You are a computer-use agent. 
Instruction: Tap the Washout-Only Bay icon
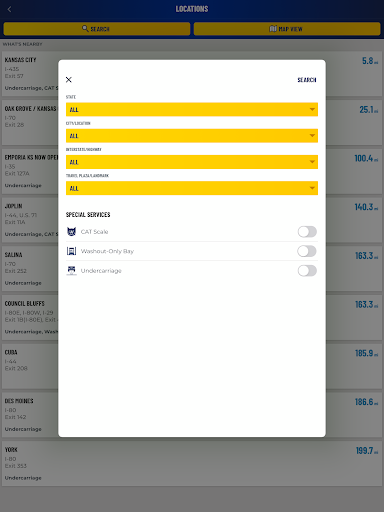pyautogui.click(x=71, y=251)
